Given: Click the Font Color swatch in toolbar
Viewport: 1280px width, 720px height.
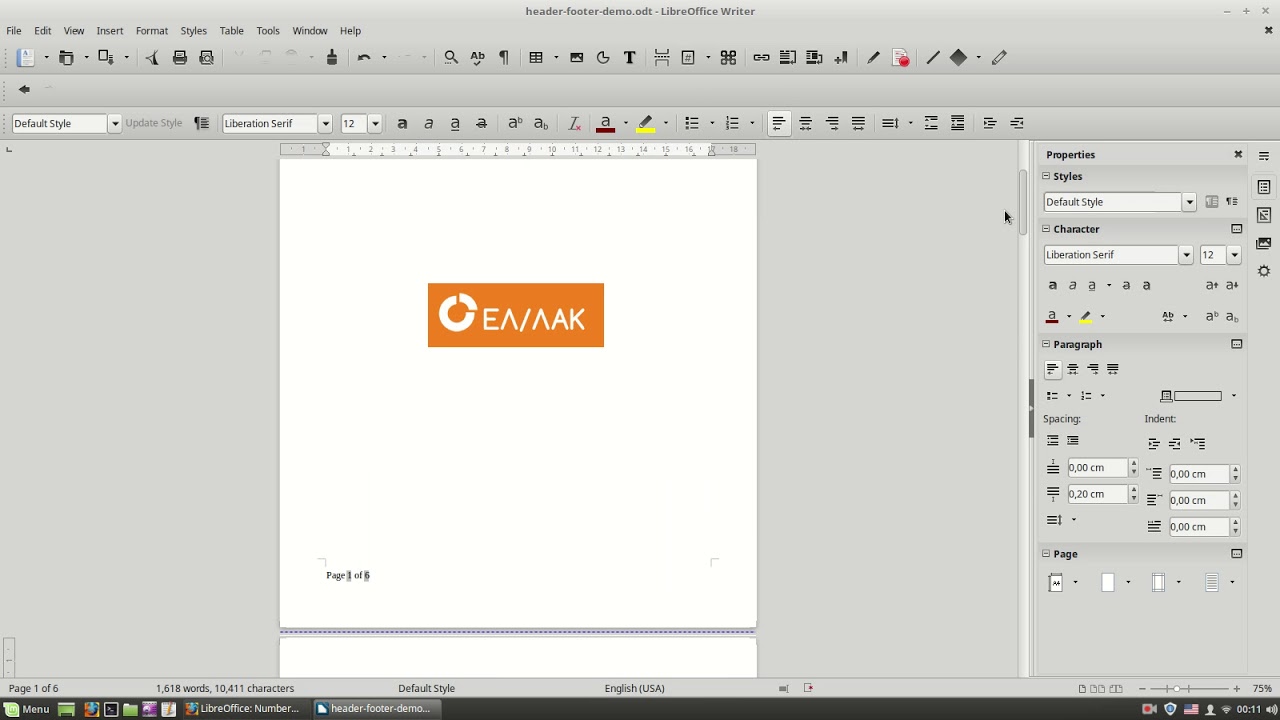Looking at the screenshot, I should [605, 123].
